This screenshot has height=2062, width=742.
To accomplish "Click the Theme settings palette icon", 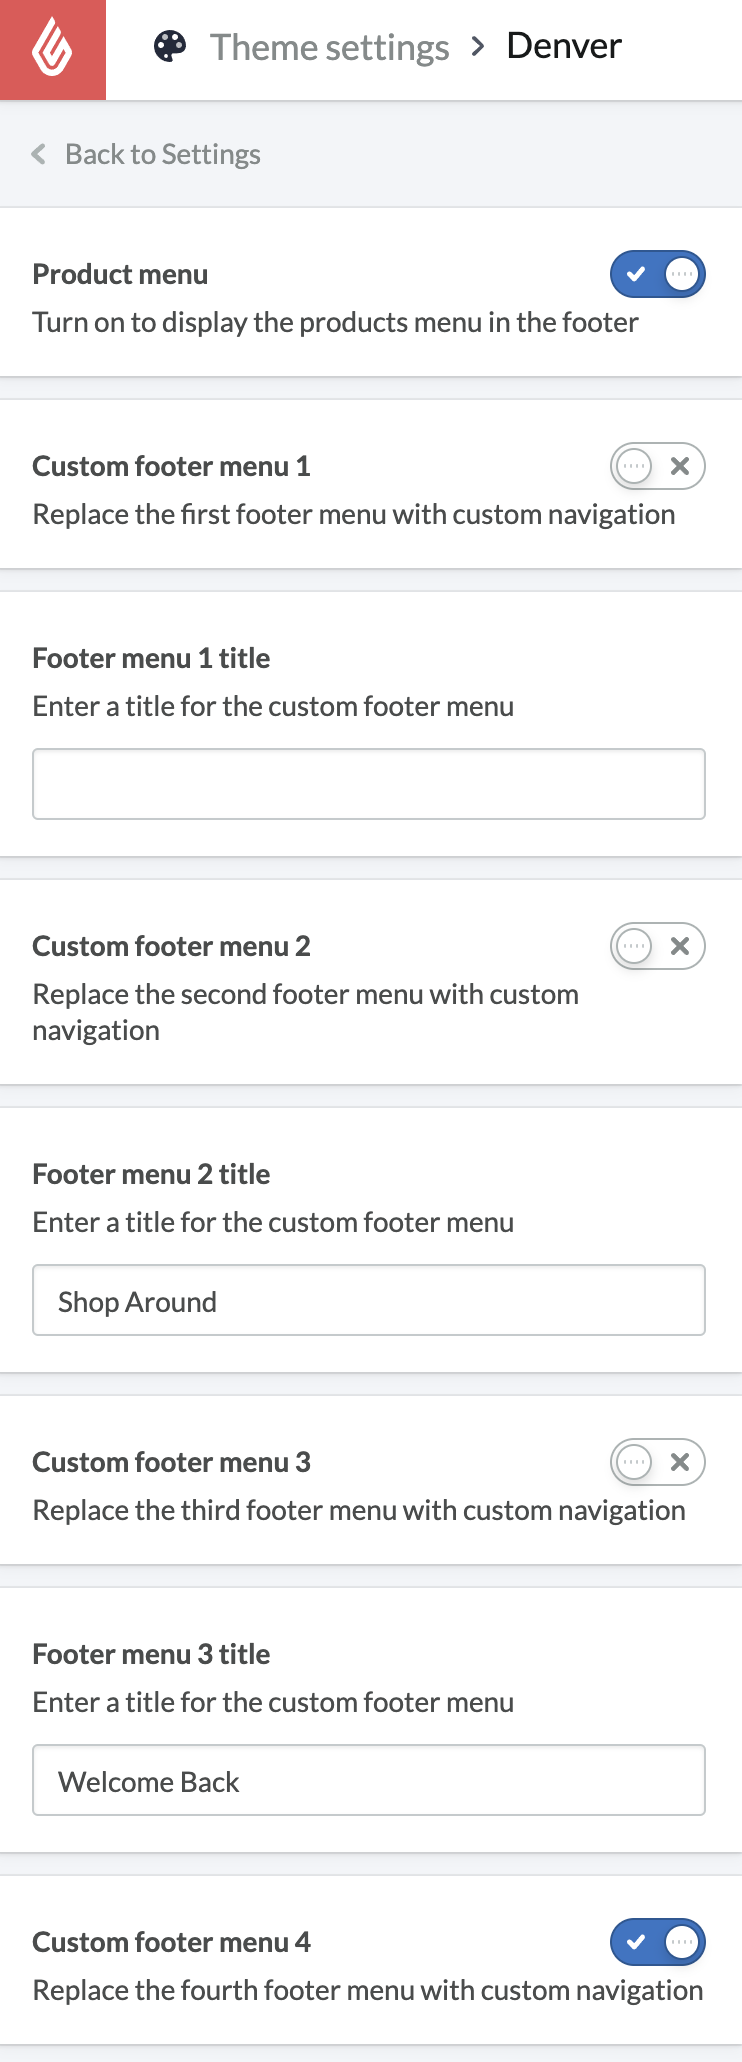I will point(170,46).
